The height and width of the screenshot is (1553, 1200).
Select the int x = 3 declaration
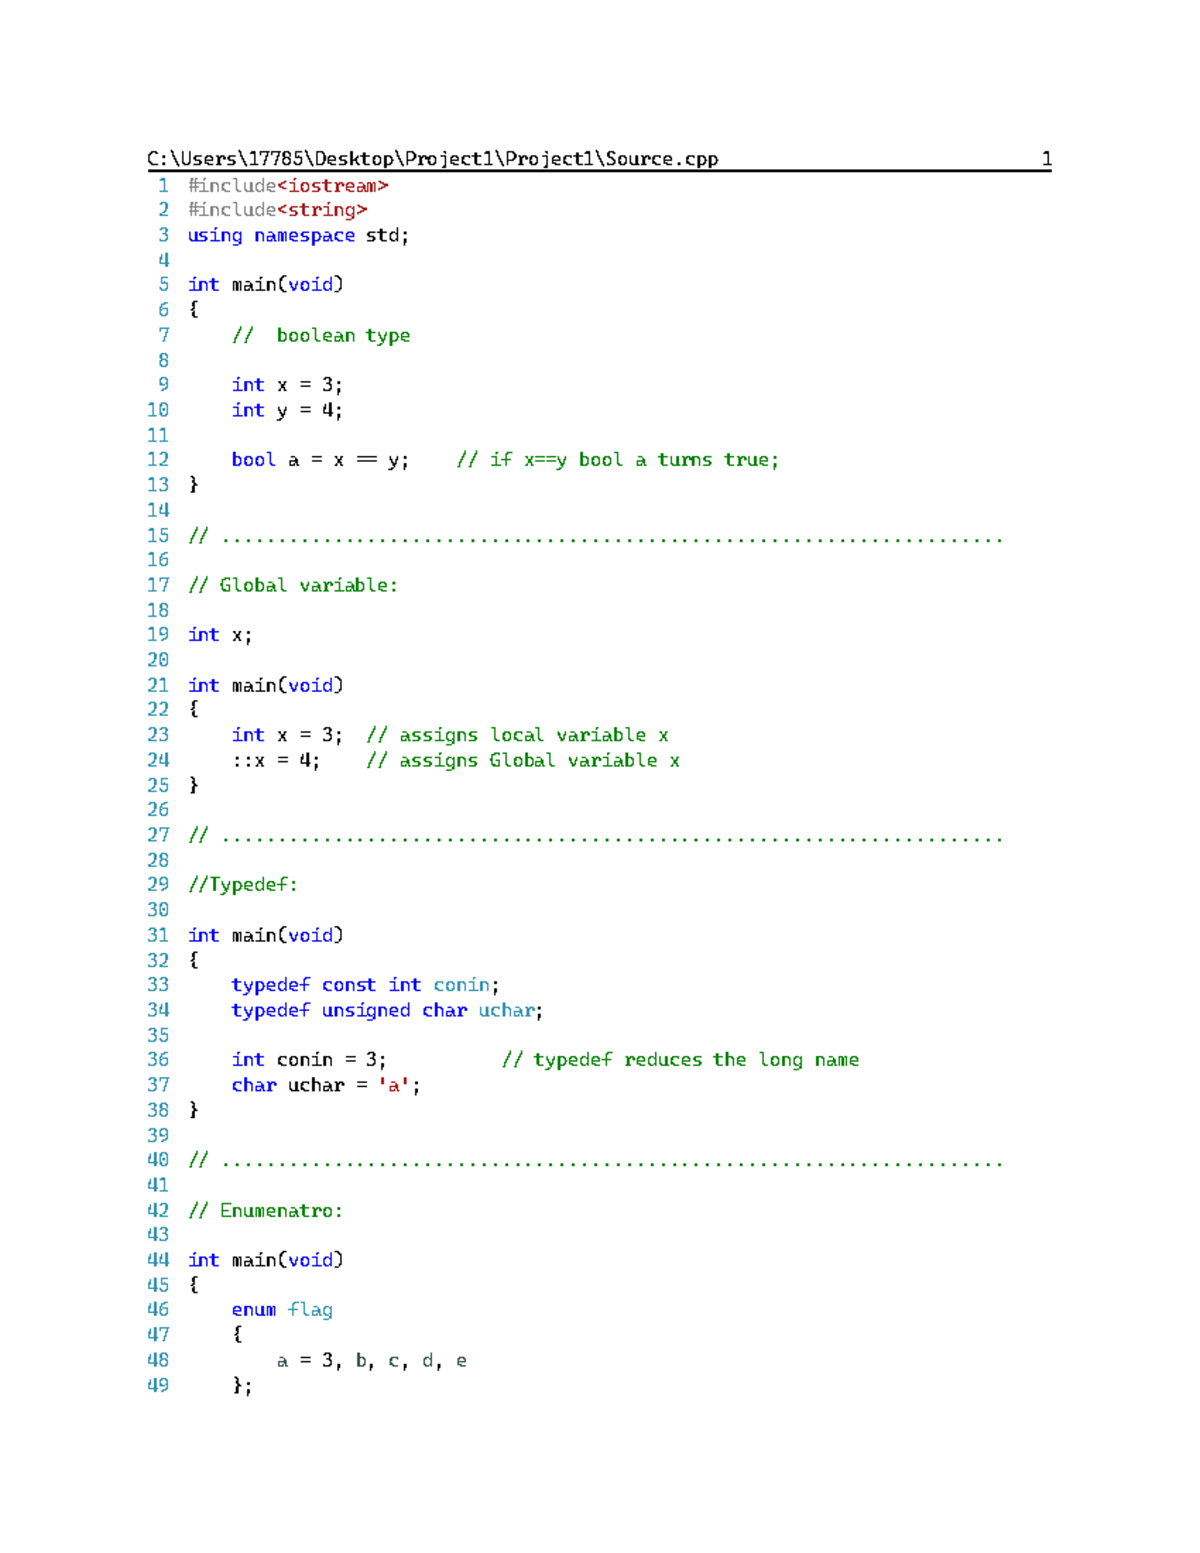(287, 384)
